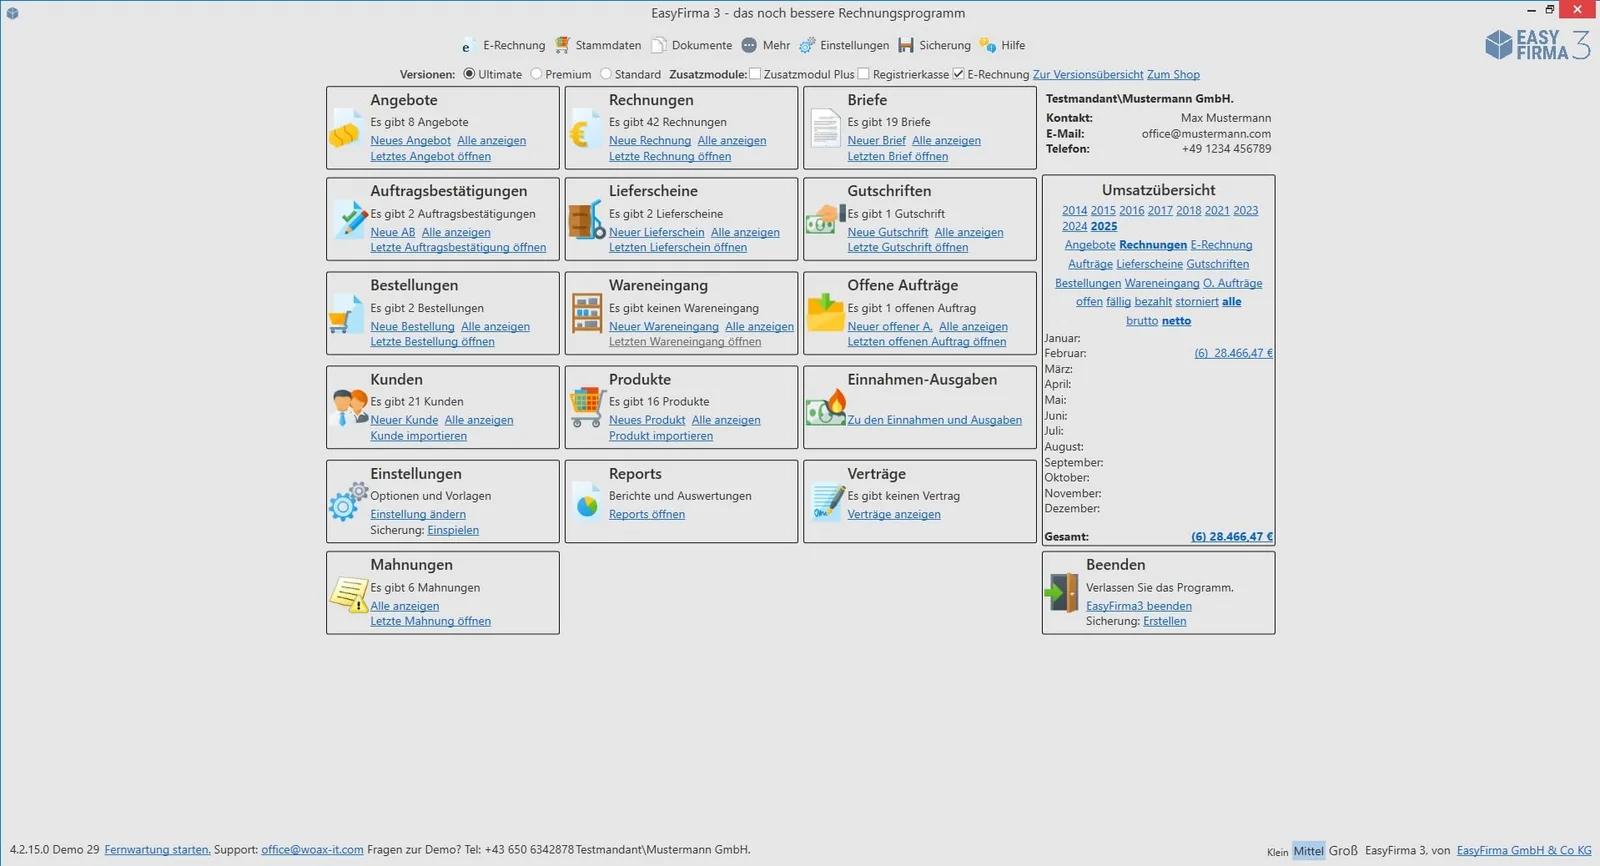Click the Dokumente page icon
The height and width of the screenshot is (866, 1600).
(659, 45)
